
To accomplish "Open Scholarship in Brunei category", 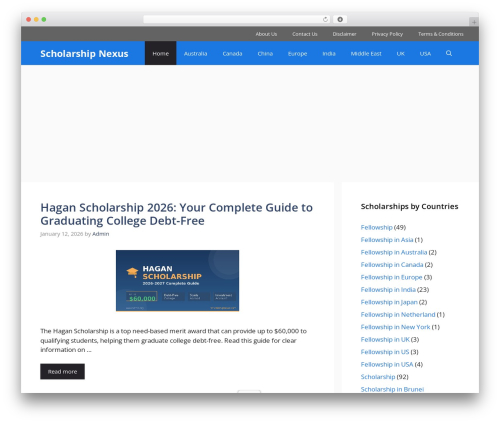I will [392, 389].
